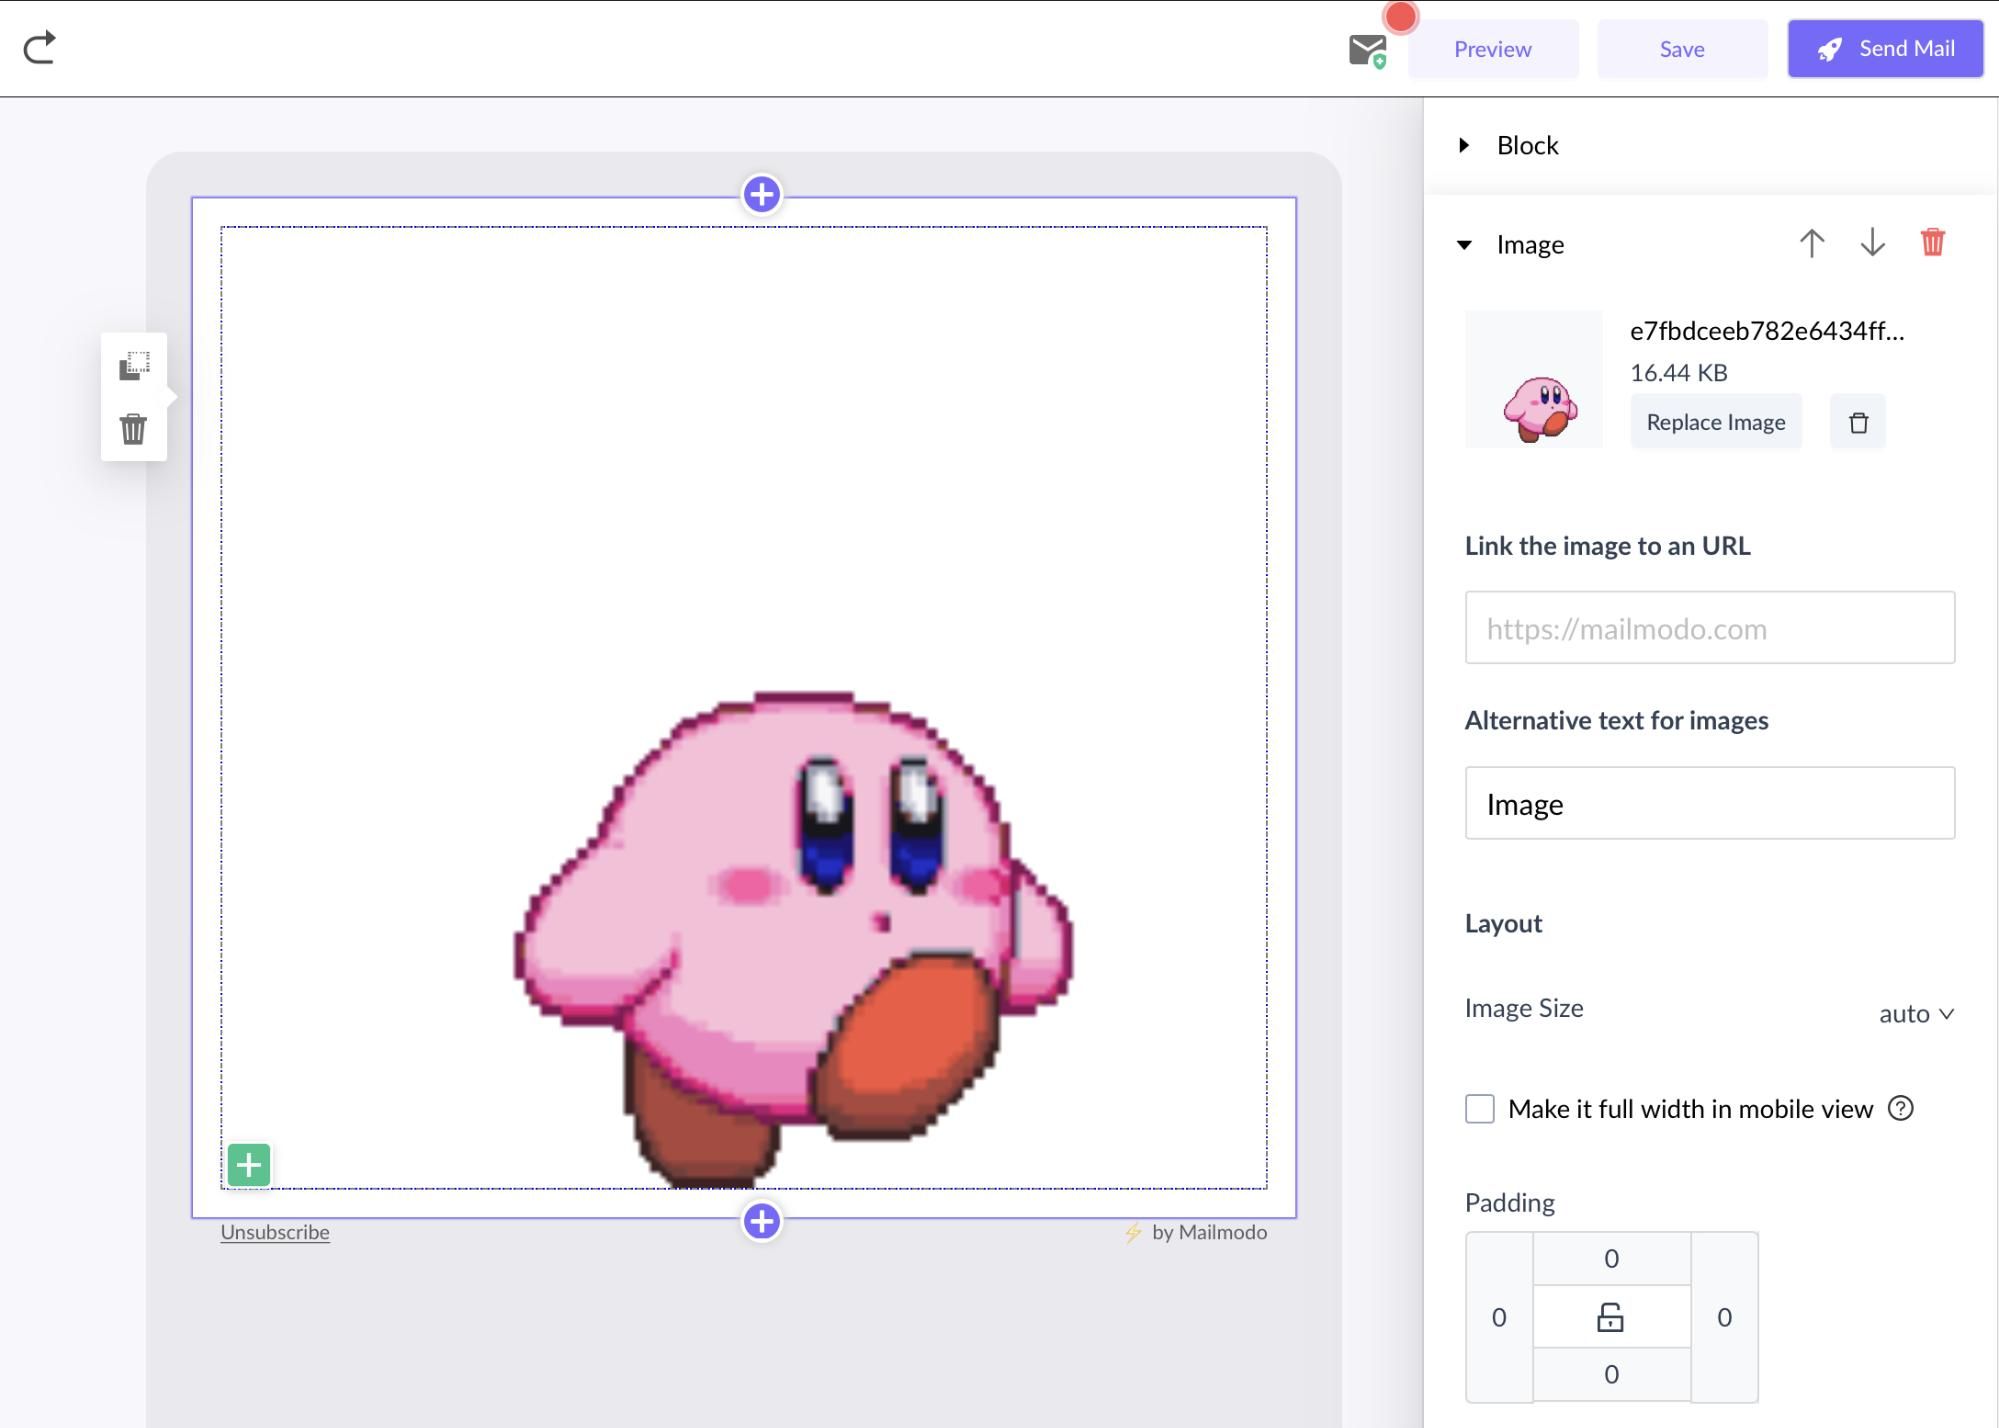Screen dimensions: 1999x1428
Task: Edit the alternative text field
Action: click(x=1709, y=803)
